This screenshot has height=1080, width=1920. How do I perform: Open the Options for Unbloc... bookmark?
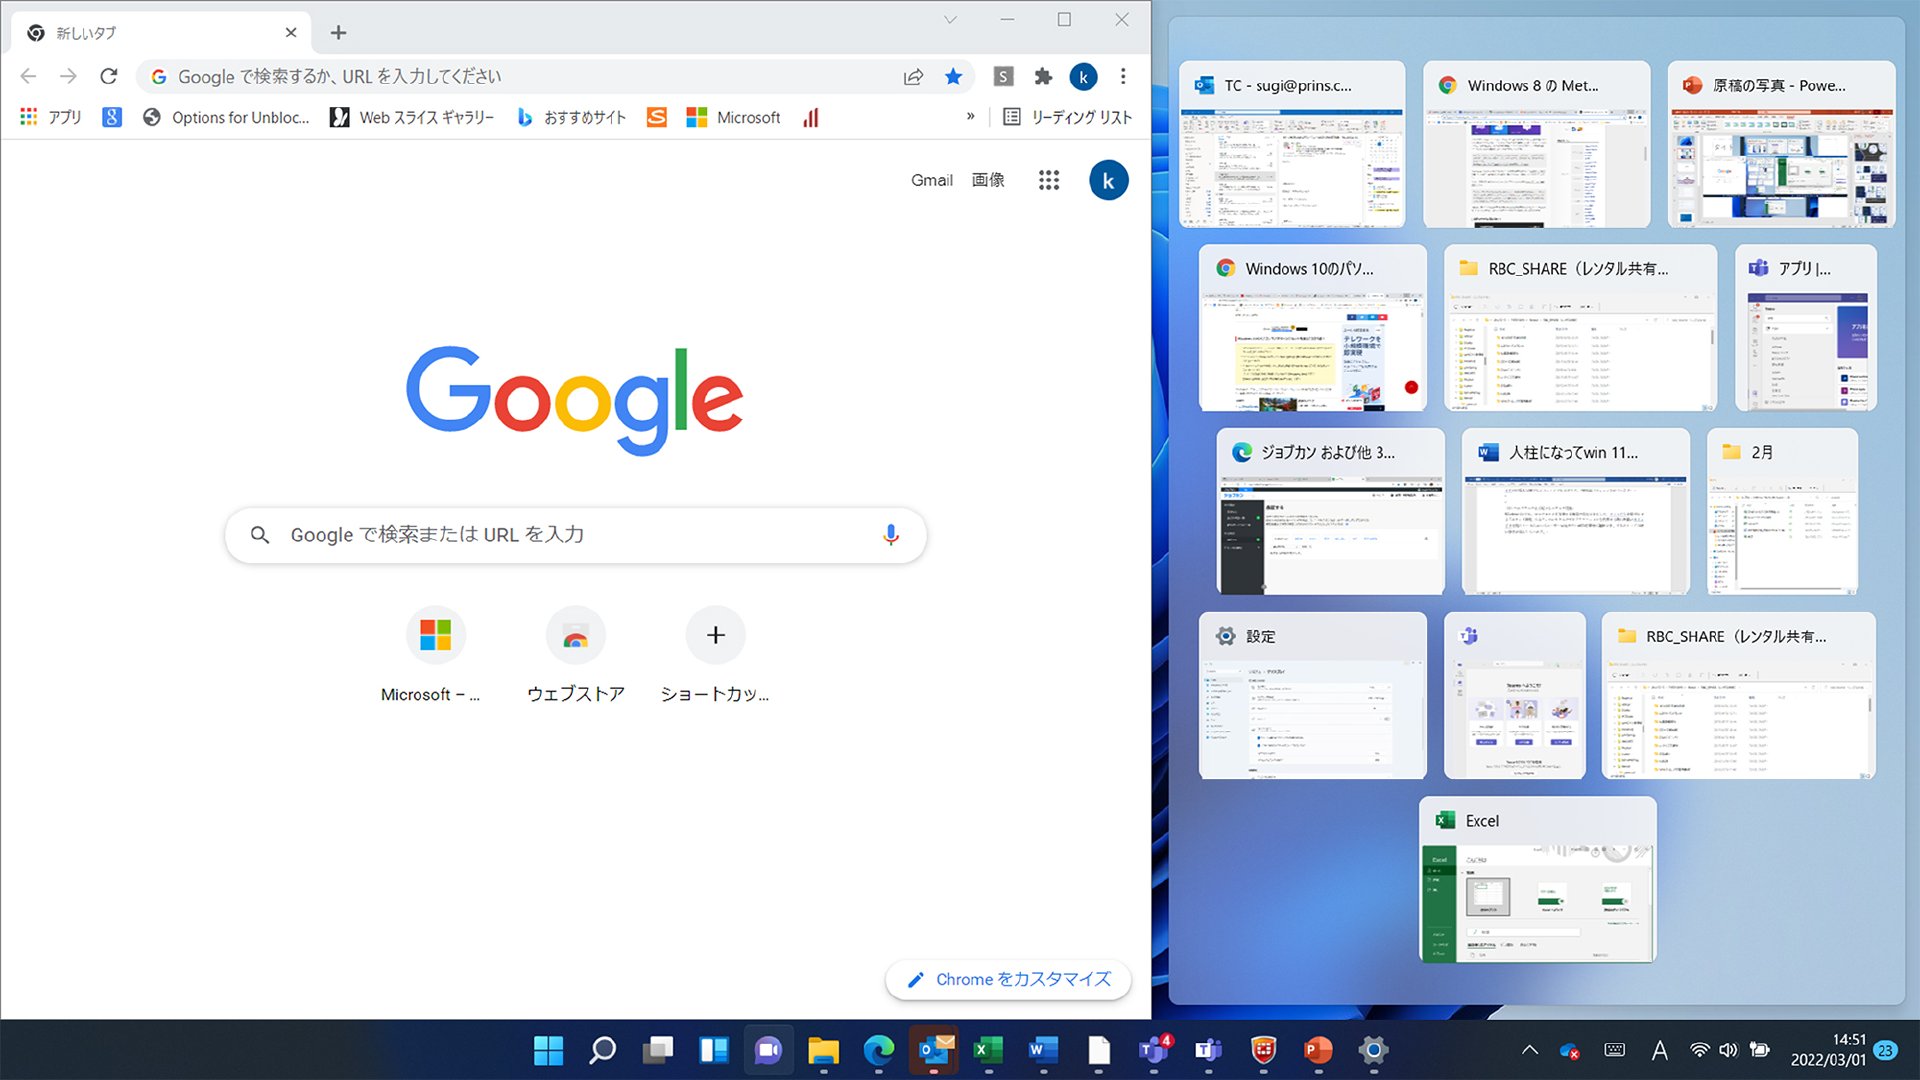[226, 117]
